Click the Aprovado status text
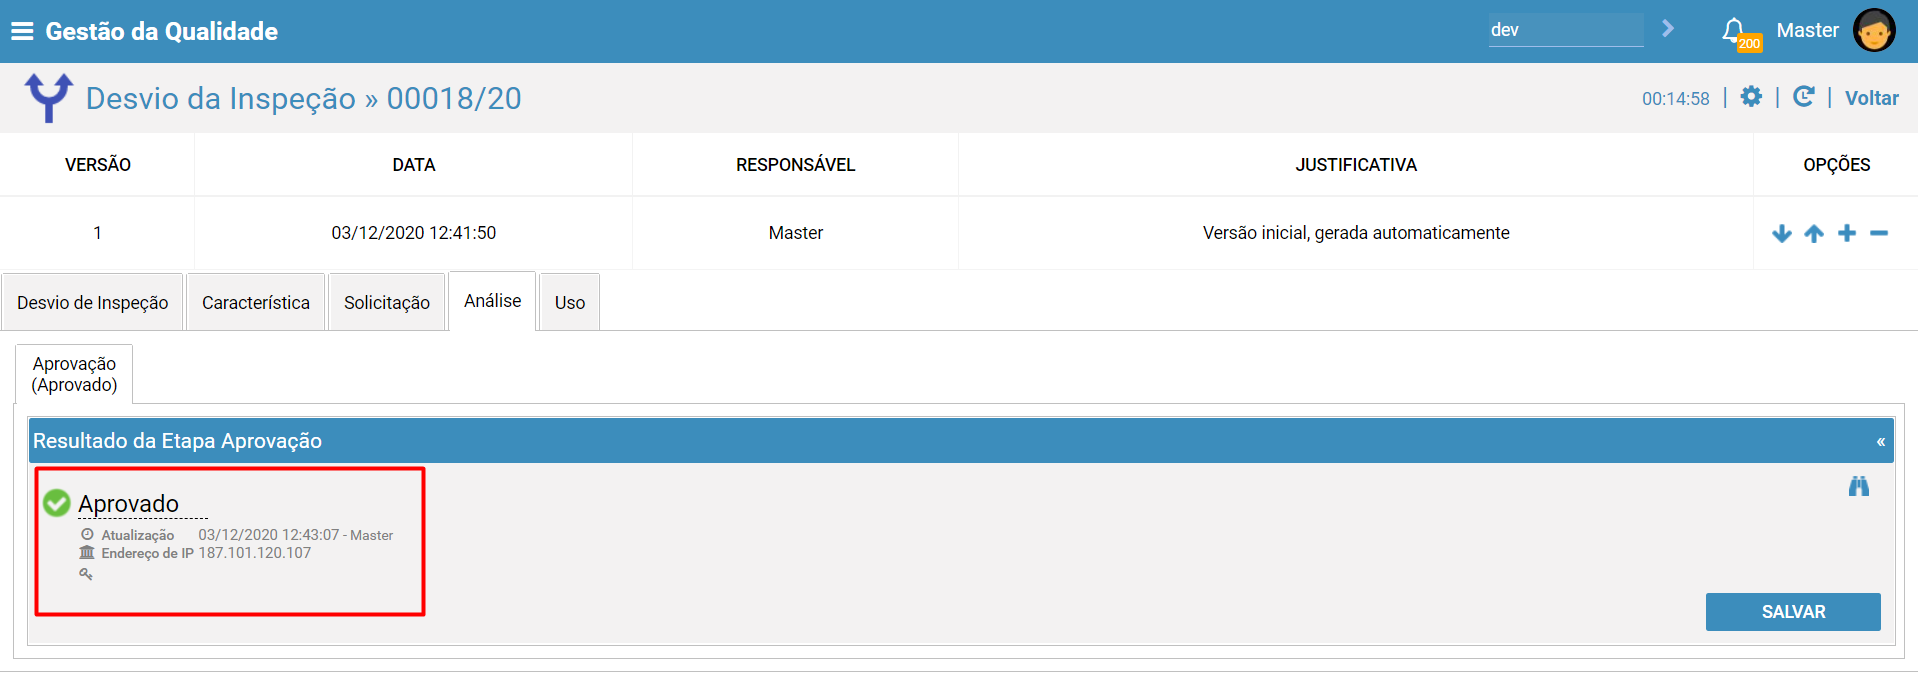This screenshot has height=676, width=1919. pyautogui.click(x=129, y=504)
